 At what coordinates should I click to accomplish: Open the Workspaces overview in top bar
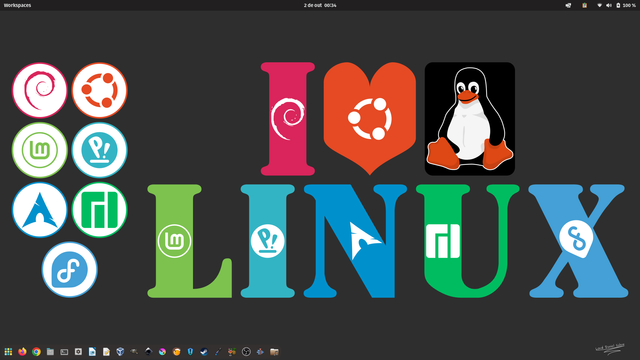click(17, 5)
